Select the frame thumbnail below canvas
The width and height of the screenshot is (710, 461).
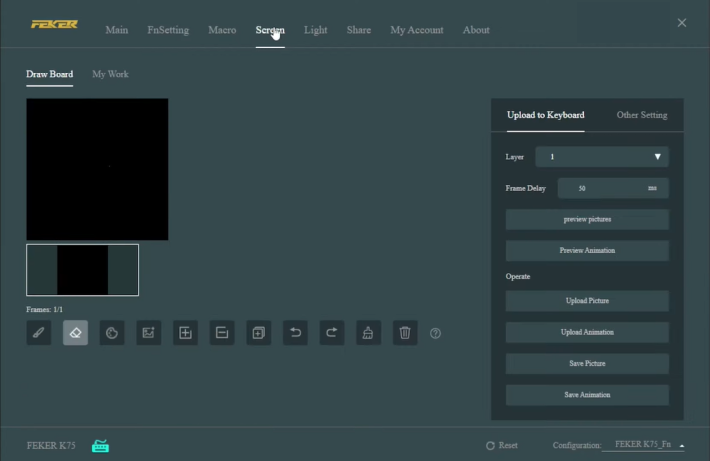click(x=82, y=270)
